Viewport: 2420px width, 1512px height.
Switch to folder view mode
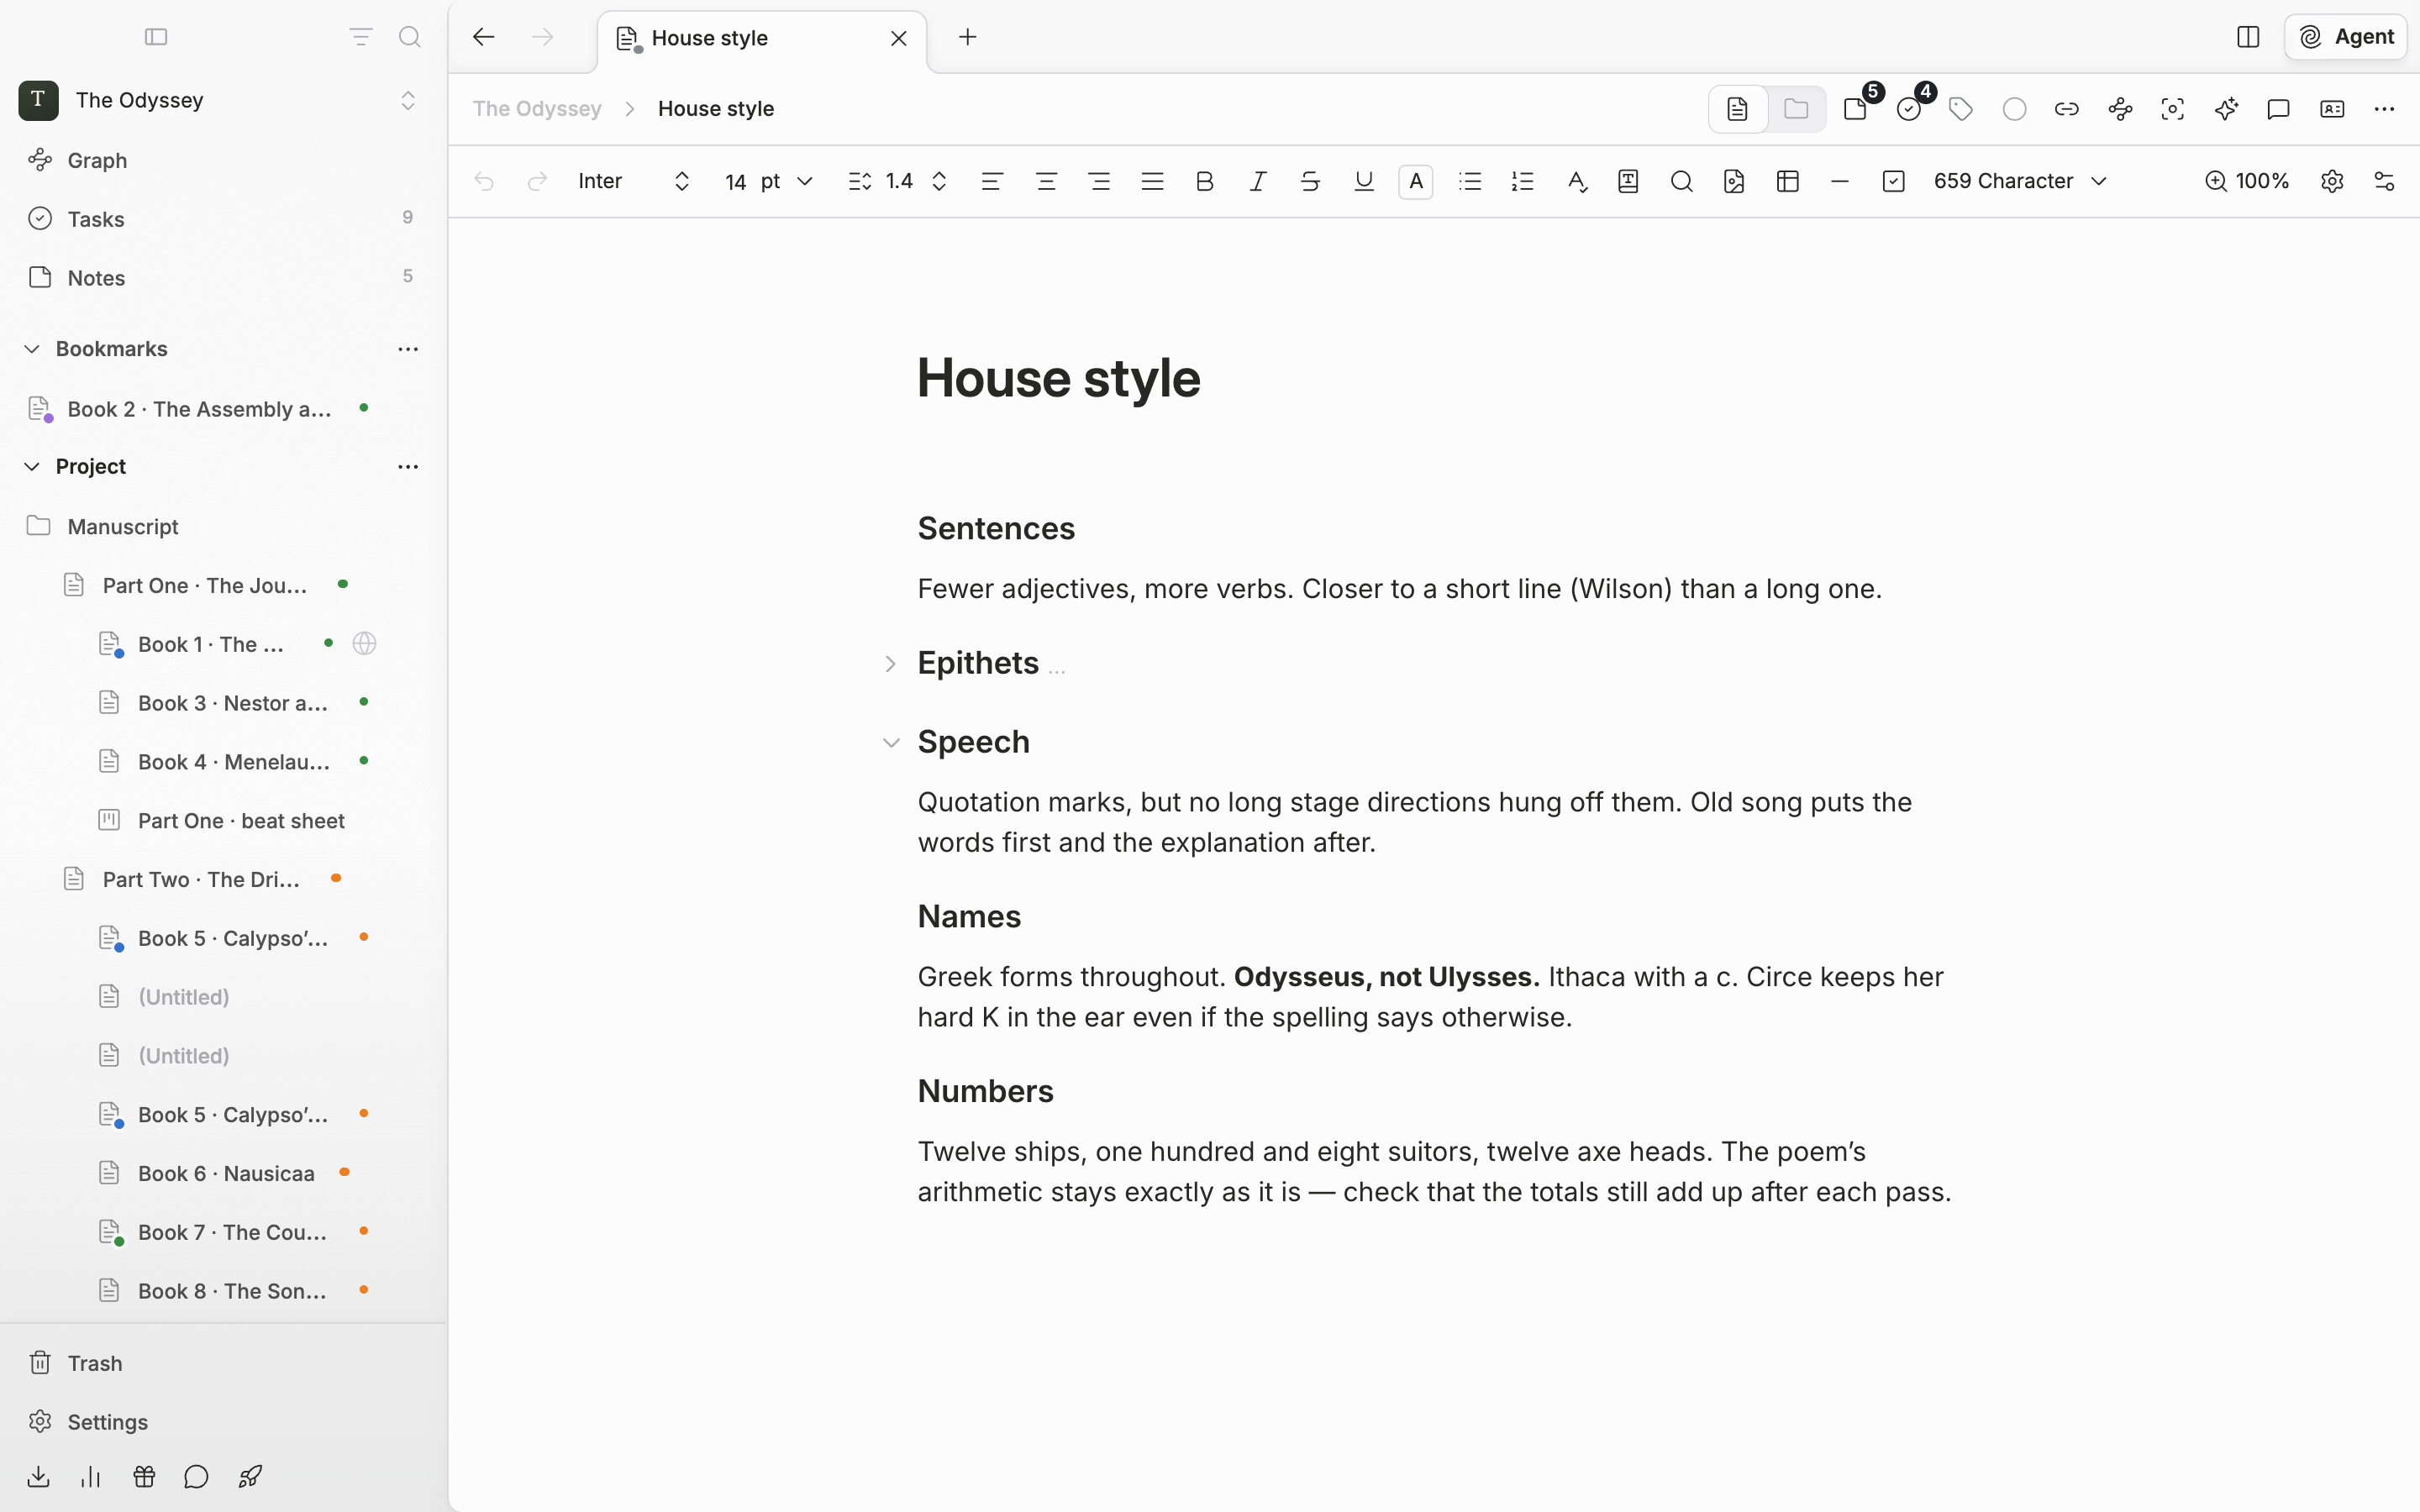click(1796, 109)
